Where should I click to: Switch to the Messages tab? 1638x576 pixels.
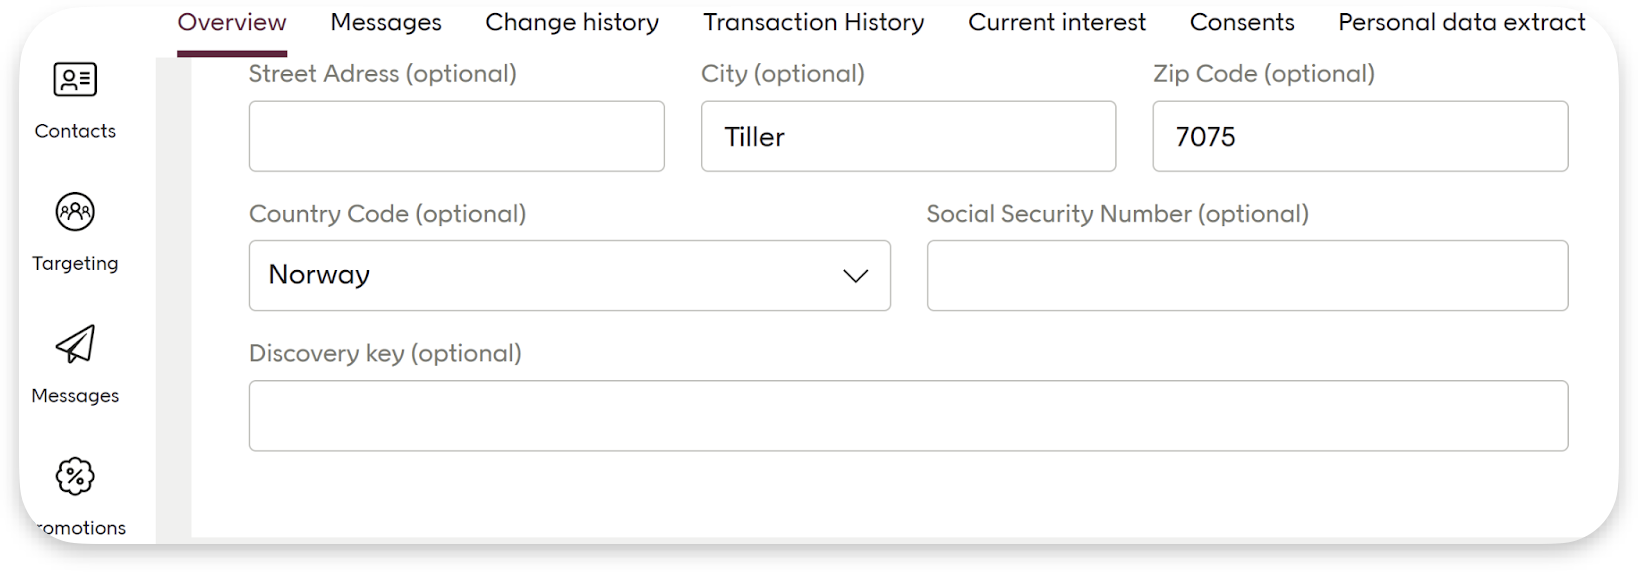386,22
